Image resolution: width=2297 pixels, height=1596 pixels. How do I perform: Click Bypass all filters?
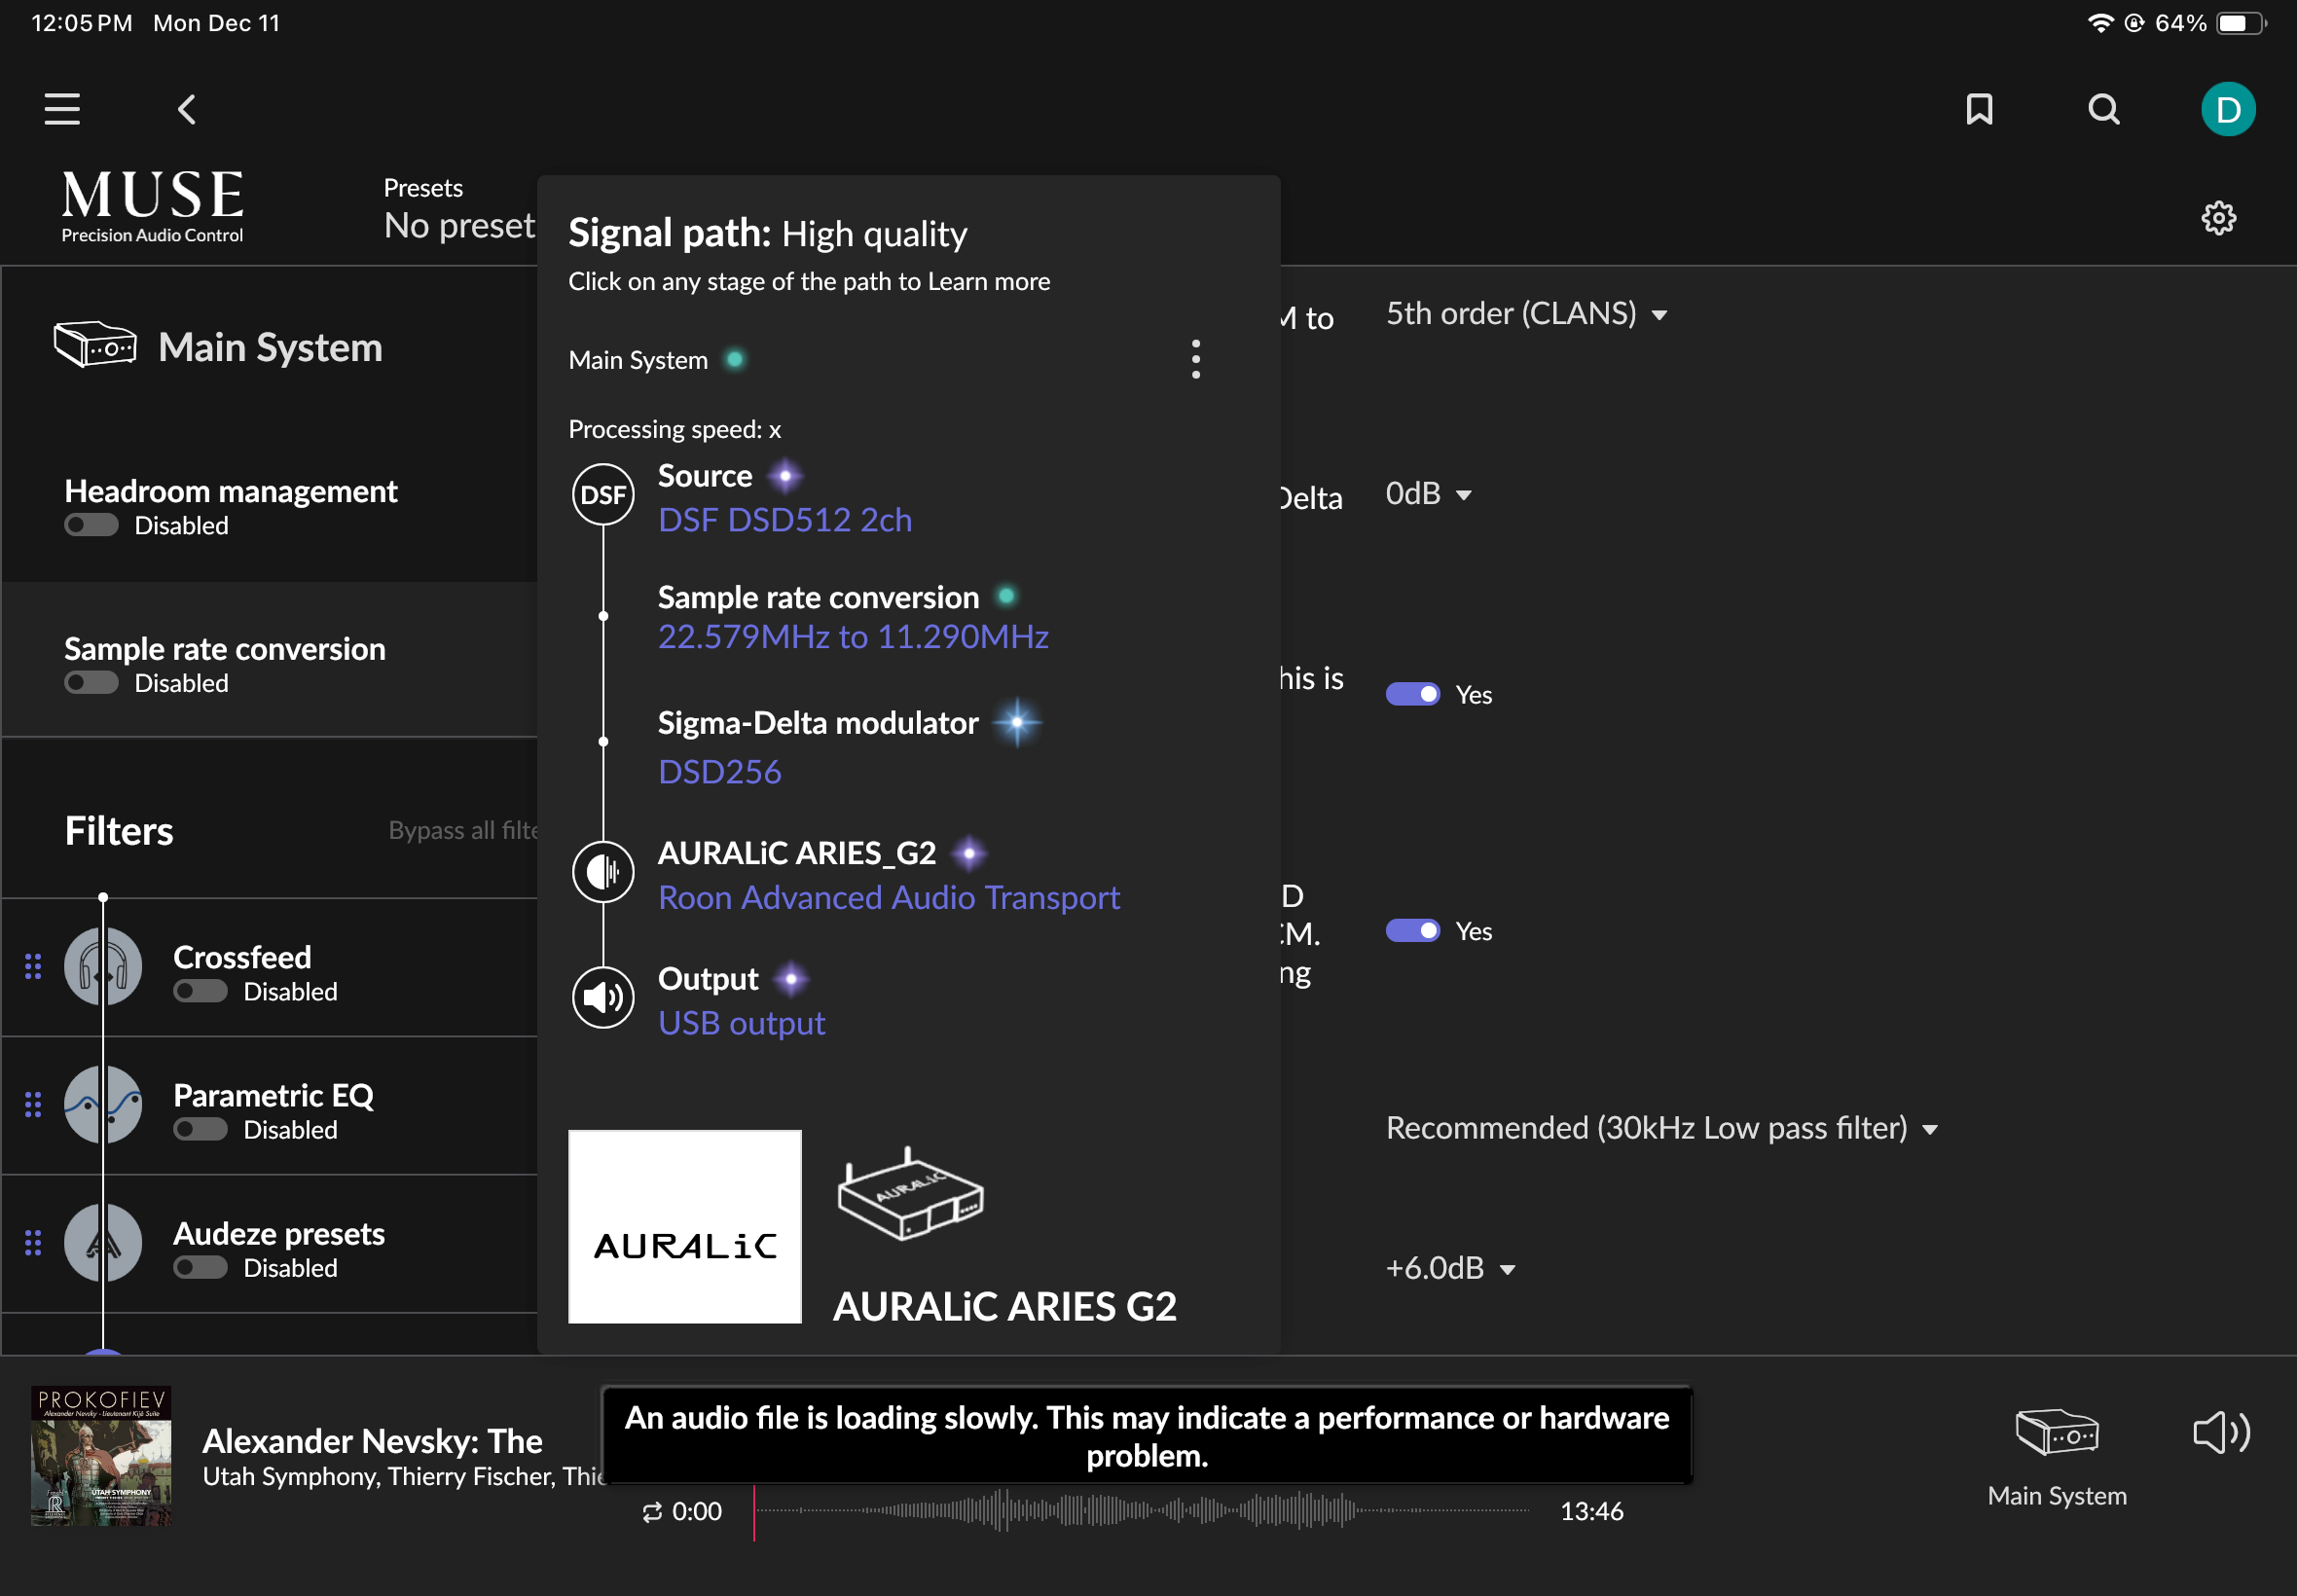[x=463, y=830]
